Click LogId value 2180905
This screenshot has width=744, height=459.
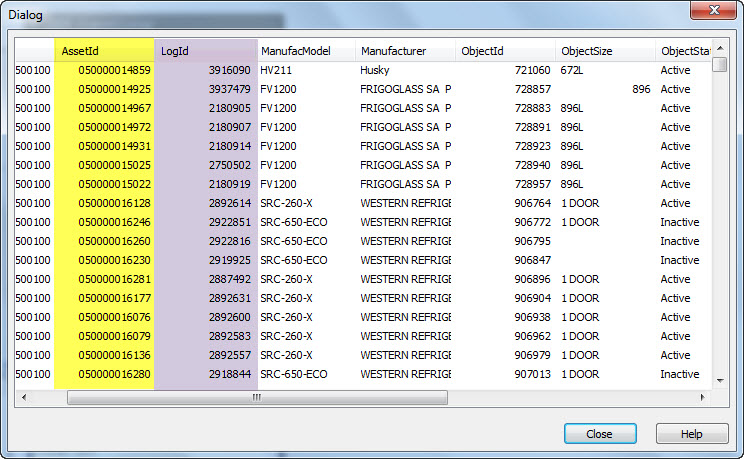tap(230, 108)
